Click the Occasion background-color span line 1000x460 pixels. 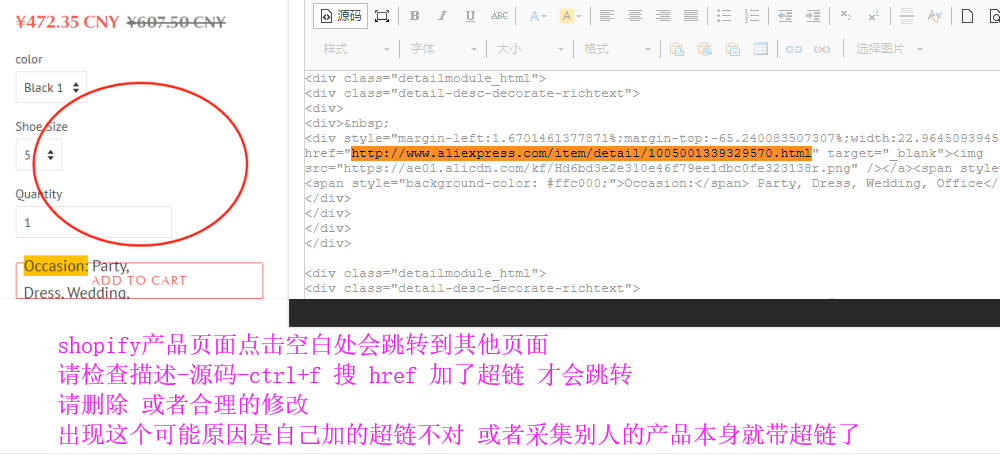652,183
